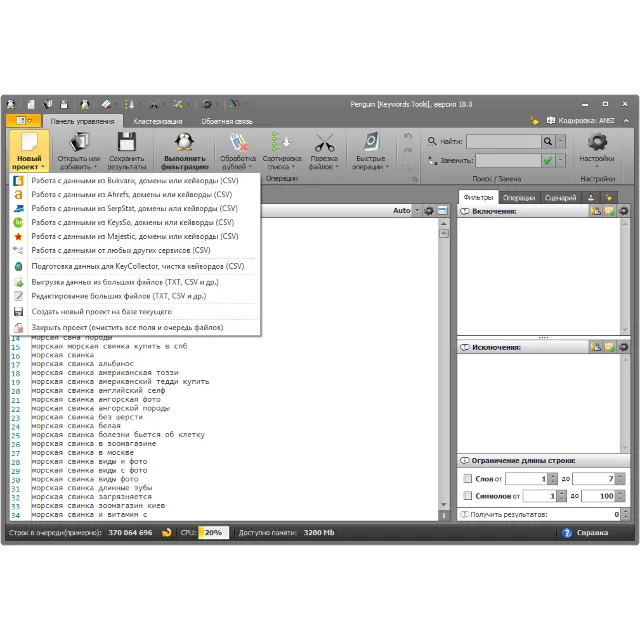Click the Слов до value field showing 7

coord(594,478)
